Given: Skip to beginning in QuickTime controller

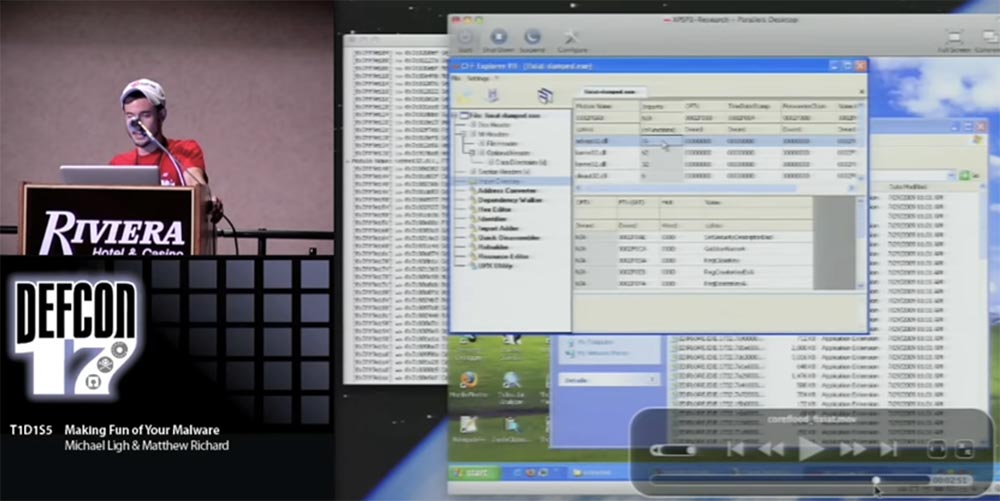Looking at the screenshot, I should pyautogui.click(x=735, y=449).
